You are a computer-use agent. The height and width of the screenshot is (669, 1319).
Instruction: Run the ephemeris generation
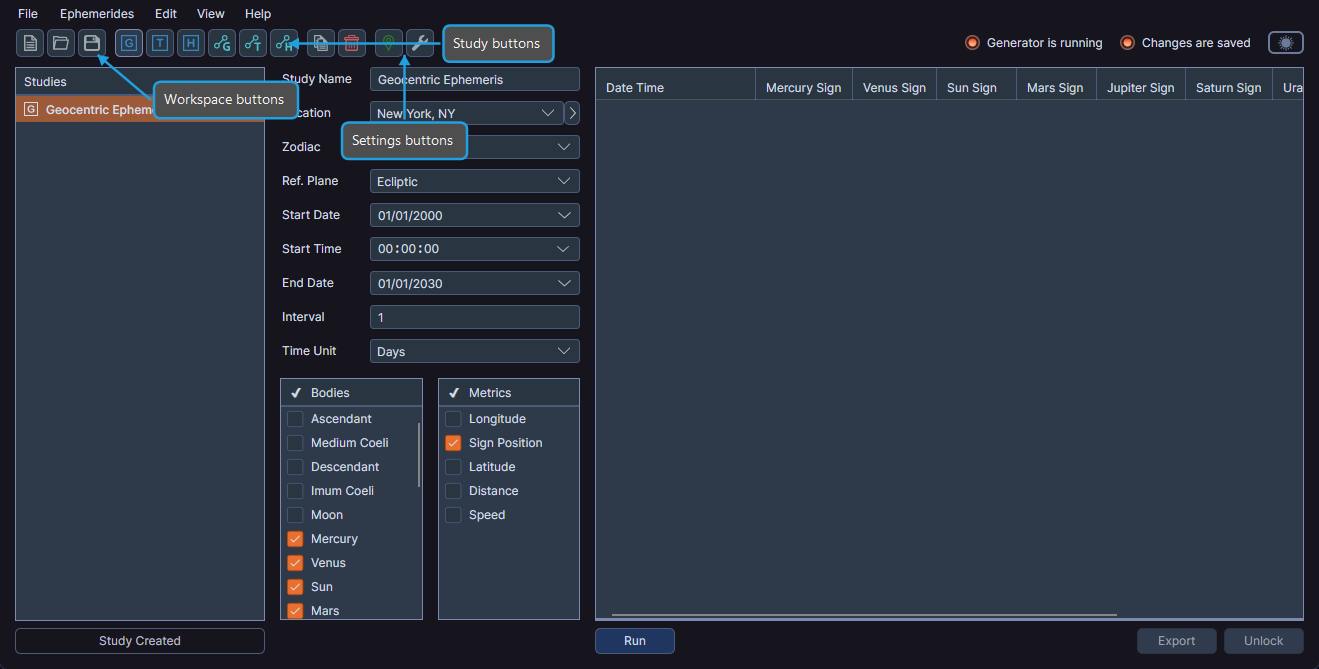coord(634,640)
